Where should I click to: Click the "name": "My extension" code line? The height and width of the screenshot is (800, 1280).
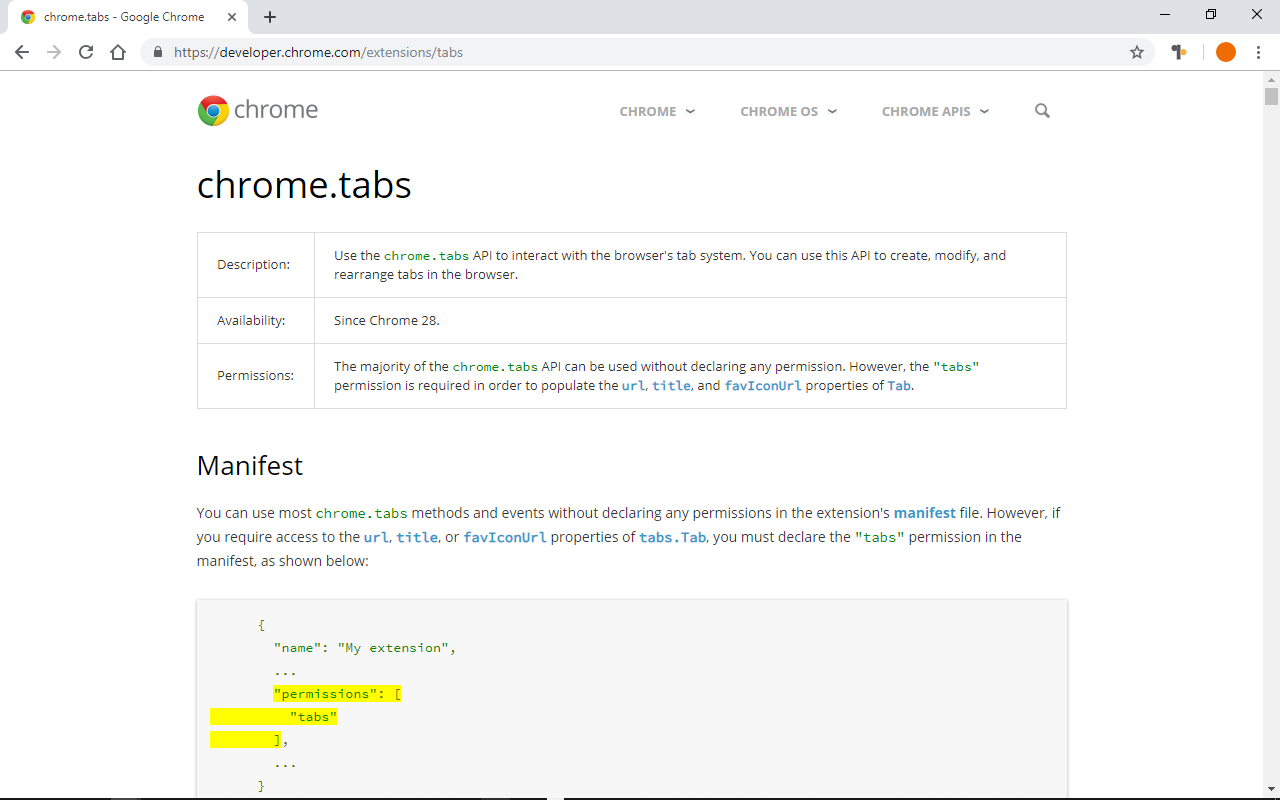point(365,648)
